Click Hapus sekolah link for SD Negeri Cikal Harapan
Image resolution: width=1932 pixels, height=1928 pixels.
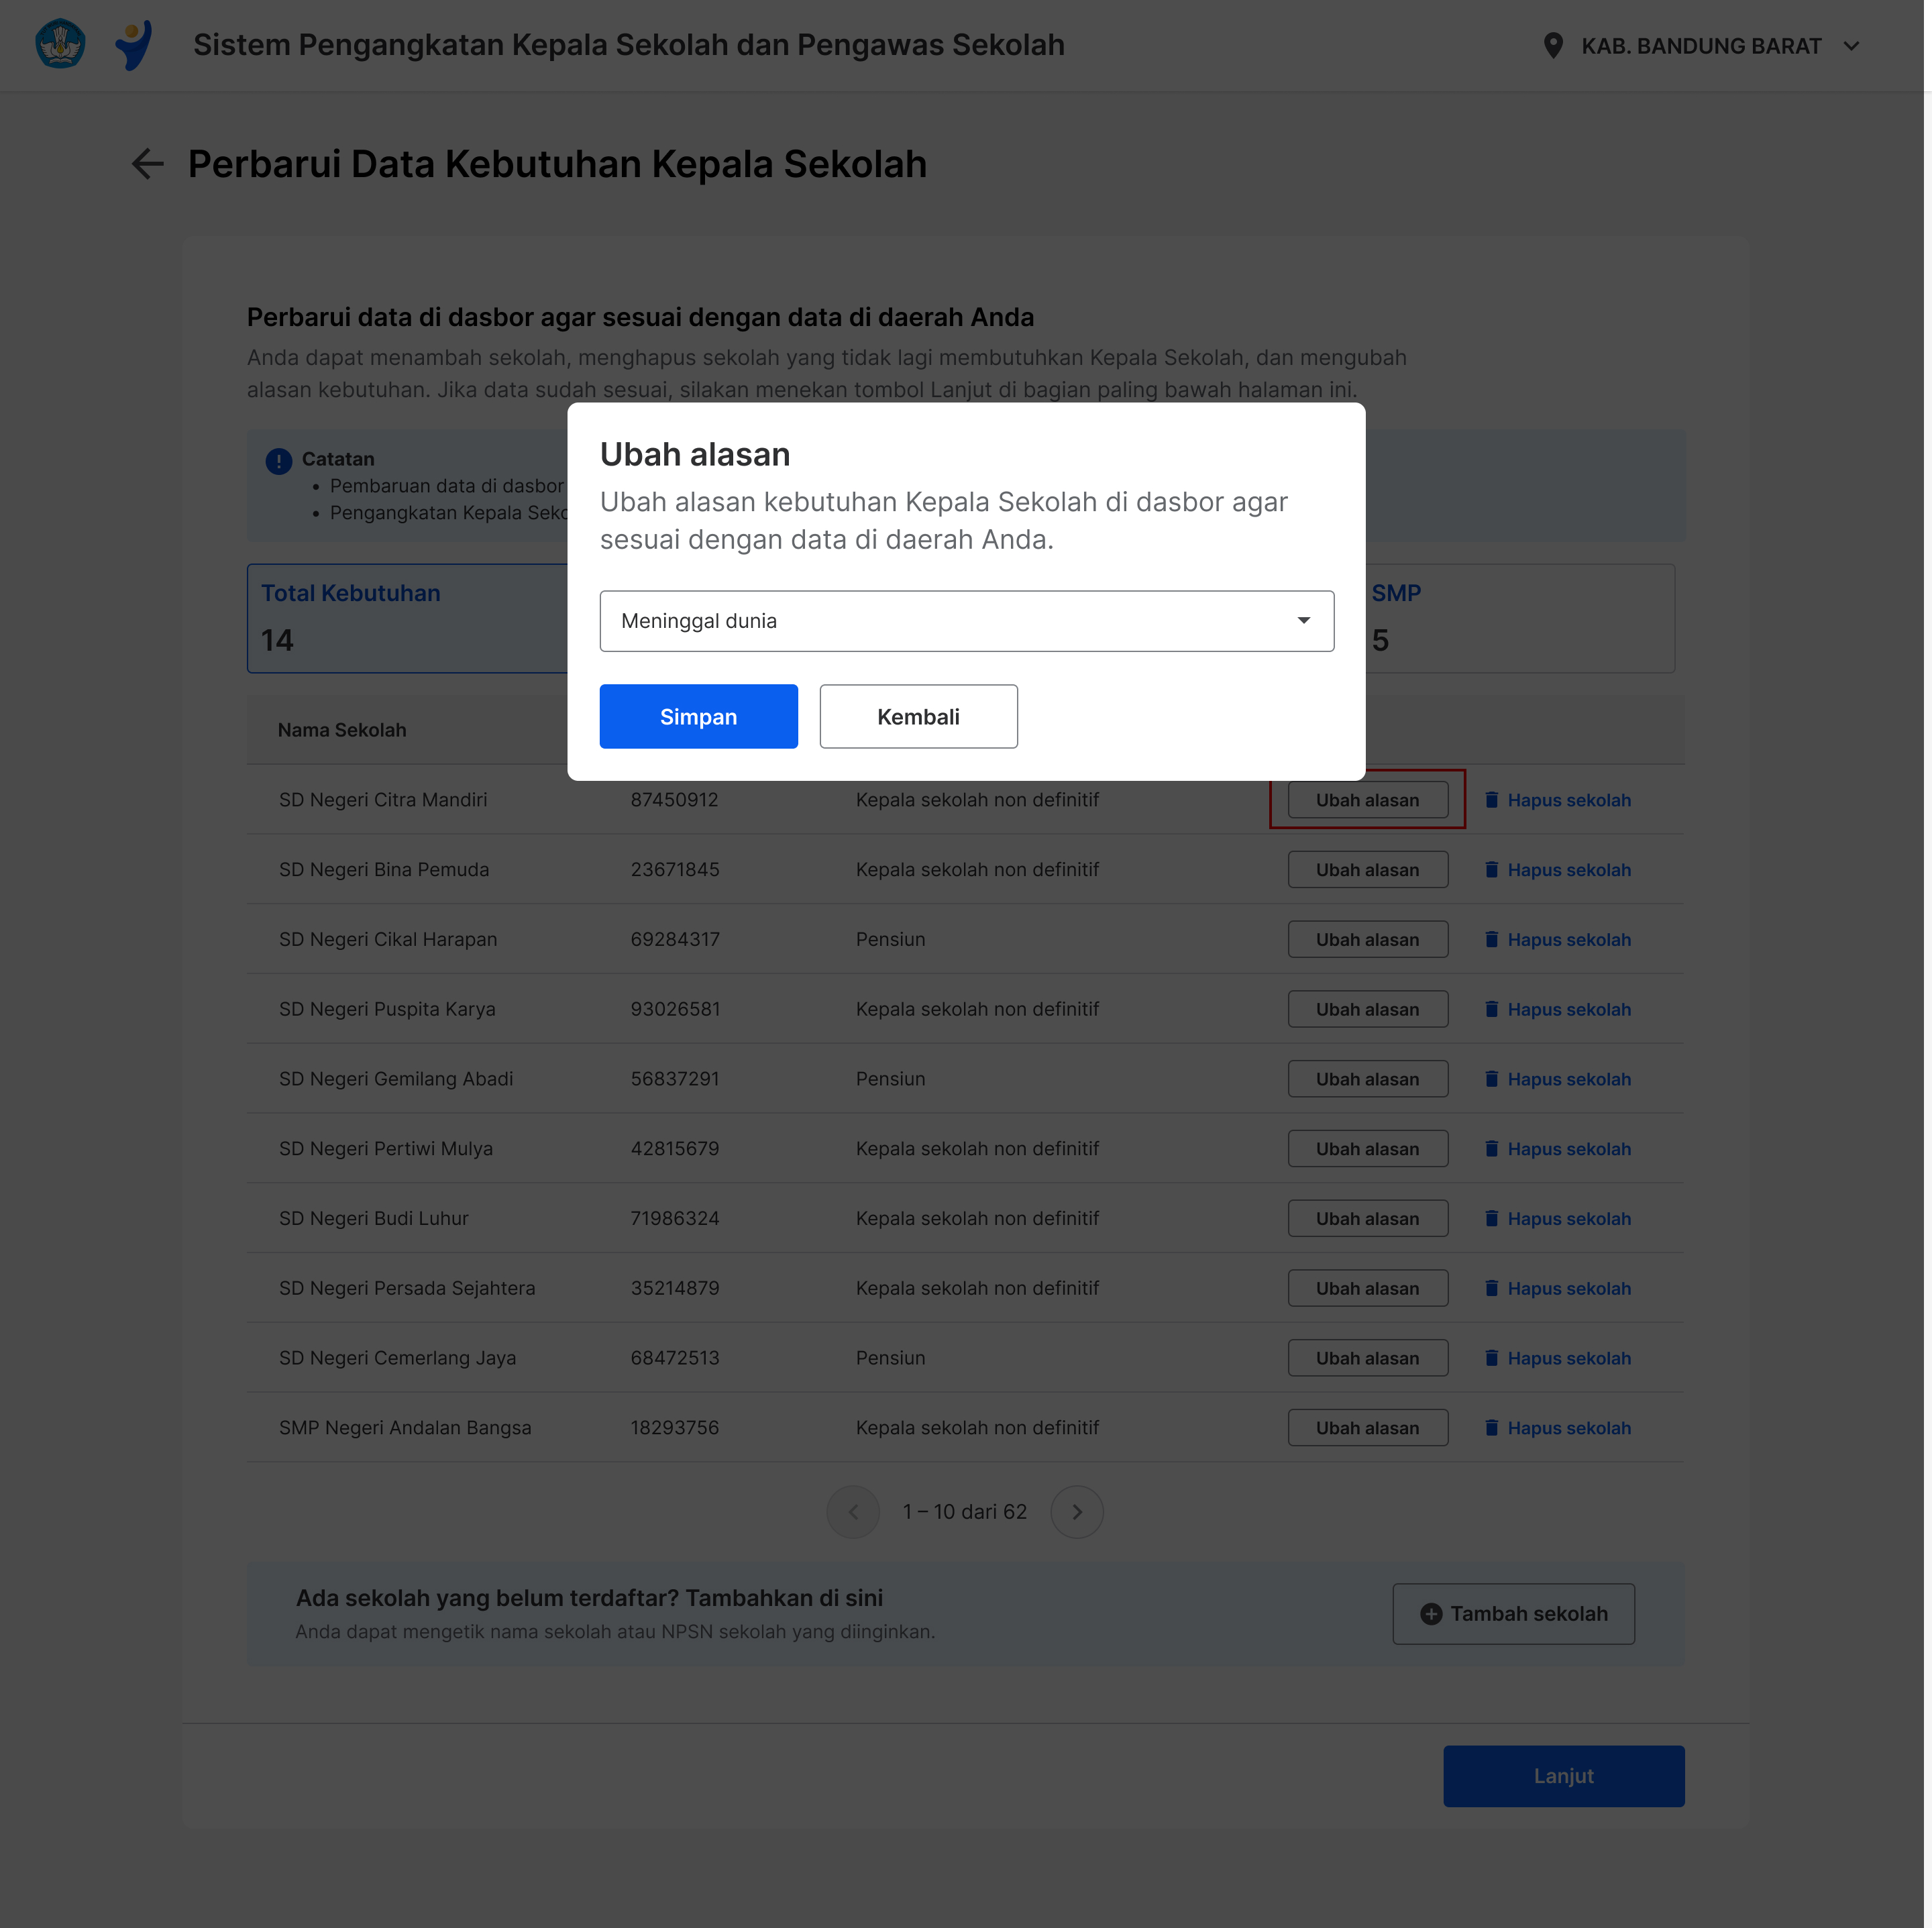point(1569,940)
